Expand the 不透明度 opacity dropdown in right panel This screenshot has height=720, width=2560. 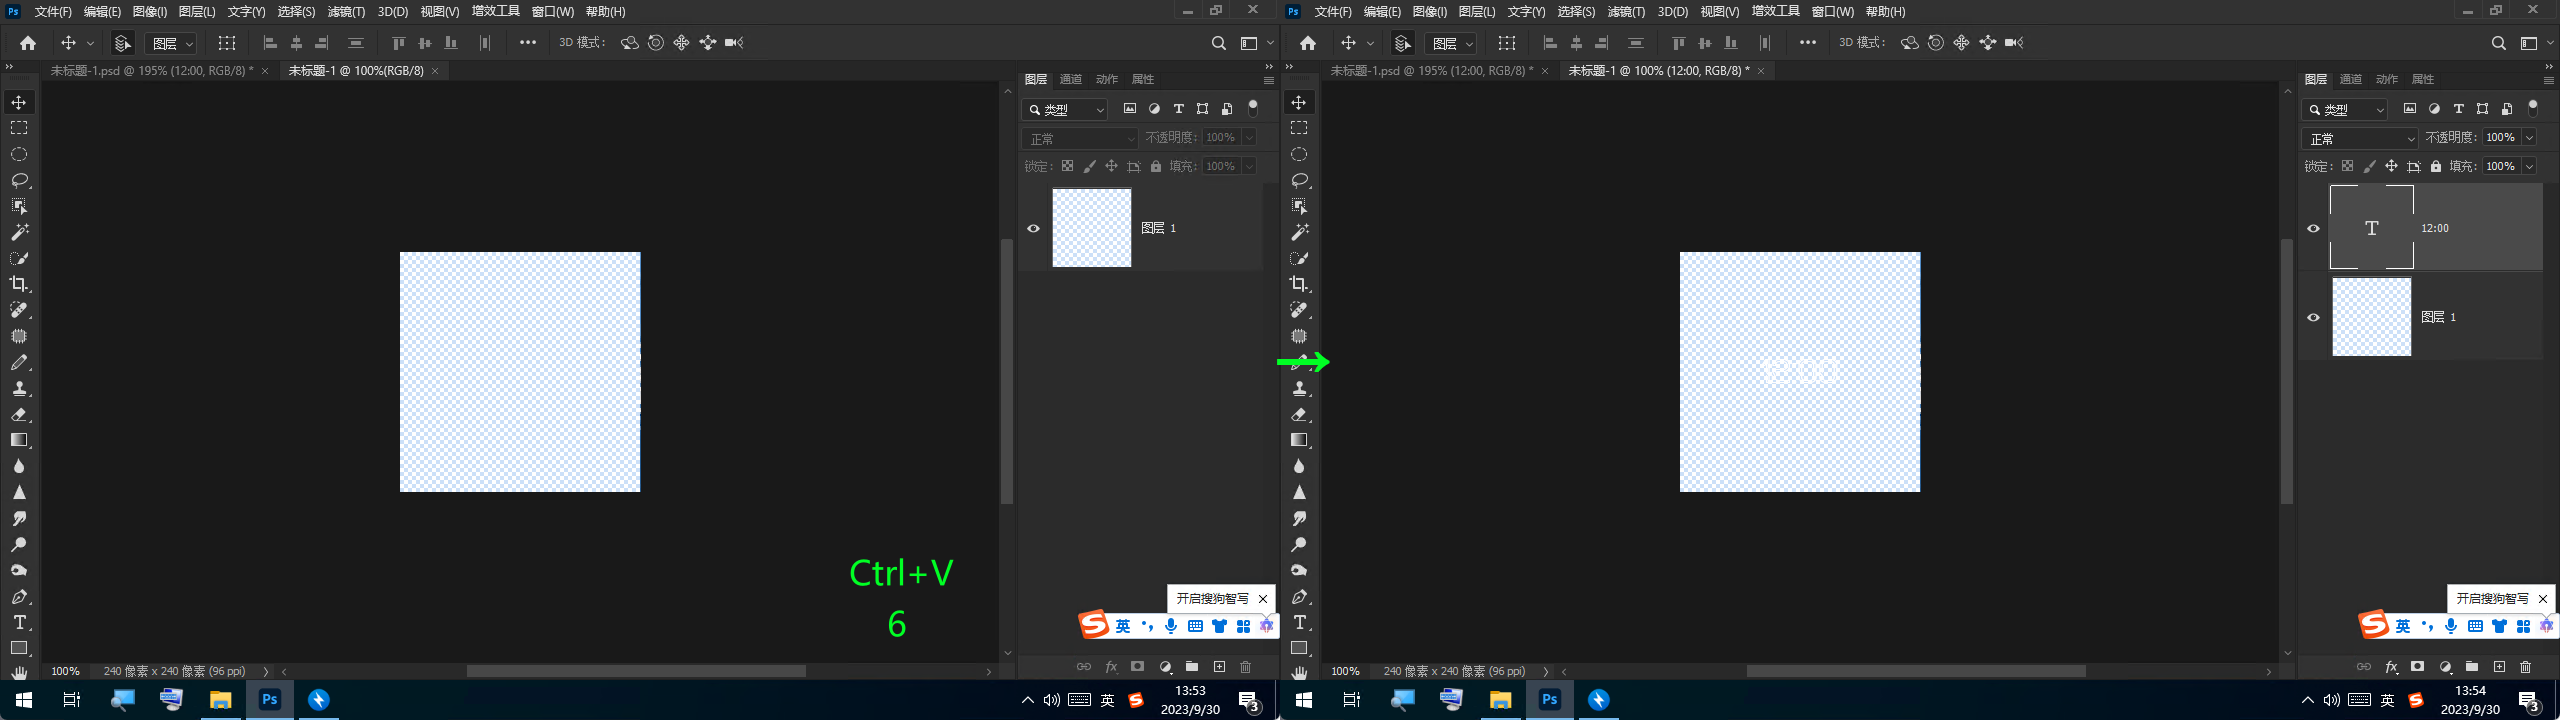coord(2529,138)
